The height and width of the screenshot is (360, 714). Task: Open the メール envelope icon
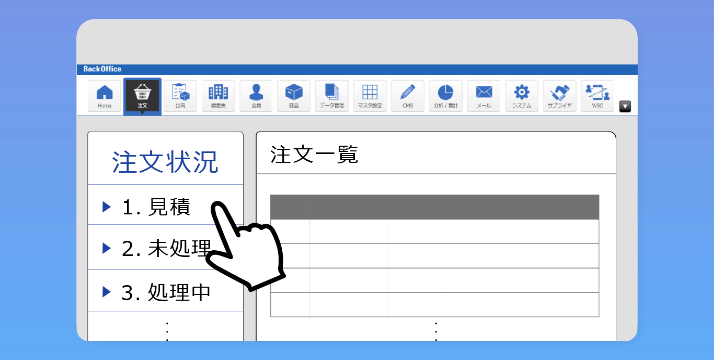[484, 96]
